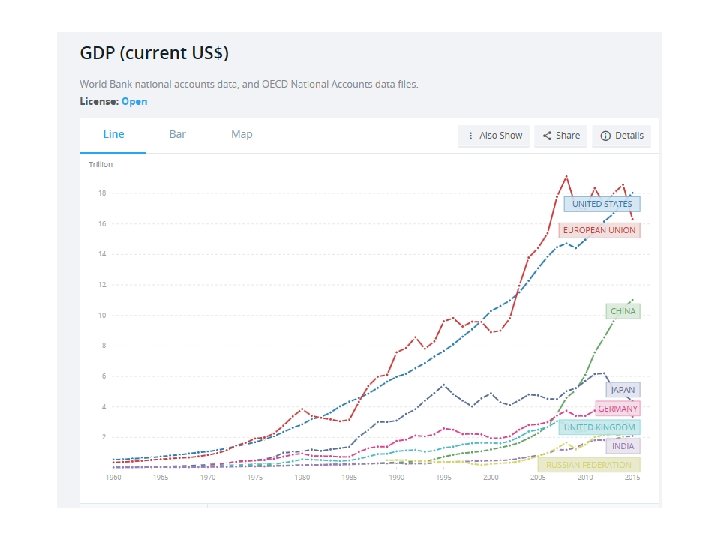Click the three-dot icon beside Also Show
Screen dimensions: 720x540
point(470,136)
